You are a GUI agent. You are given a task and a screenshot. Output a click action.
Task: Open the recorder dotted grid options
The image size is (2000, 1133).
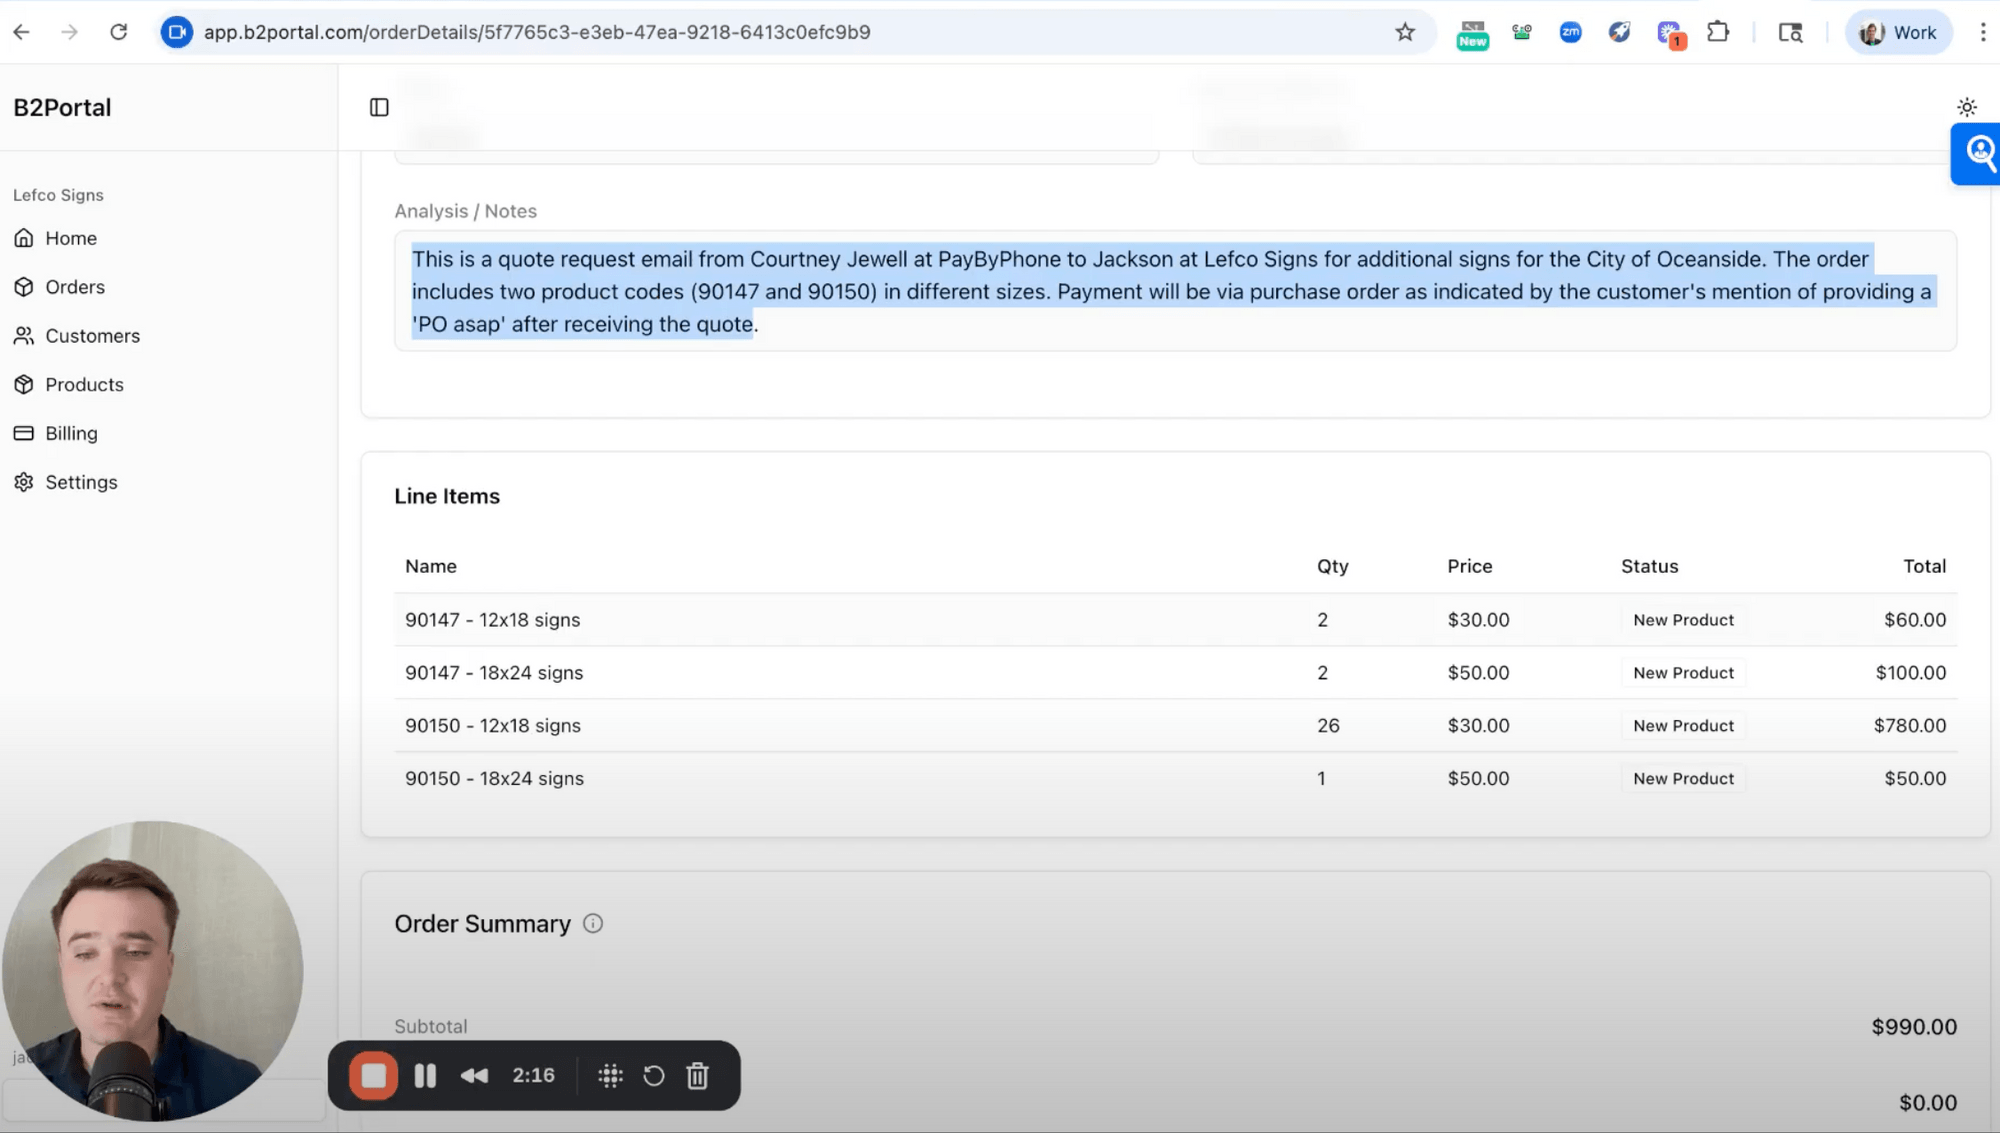(x=610, y=1075)
